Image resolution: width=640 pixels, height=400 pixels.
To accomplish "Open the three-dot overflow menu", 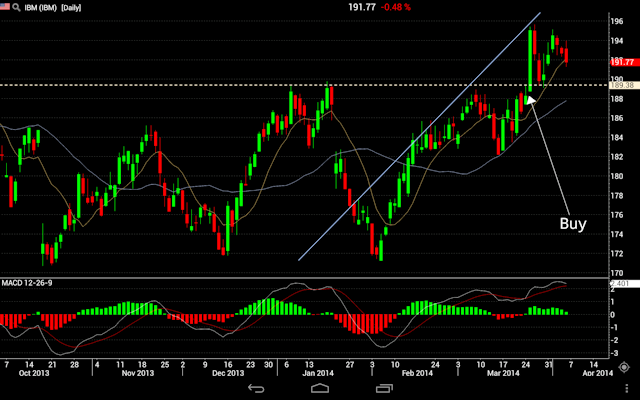I will pyautogui.click(x=627, y=388).
